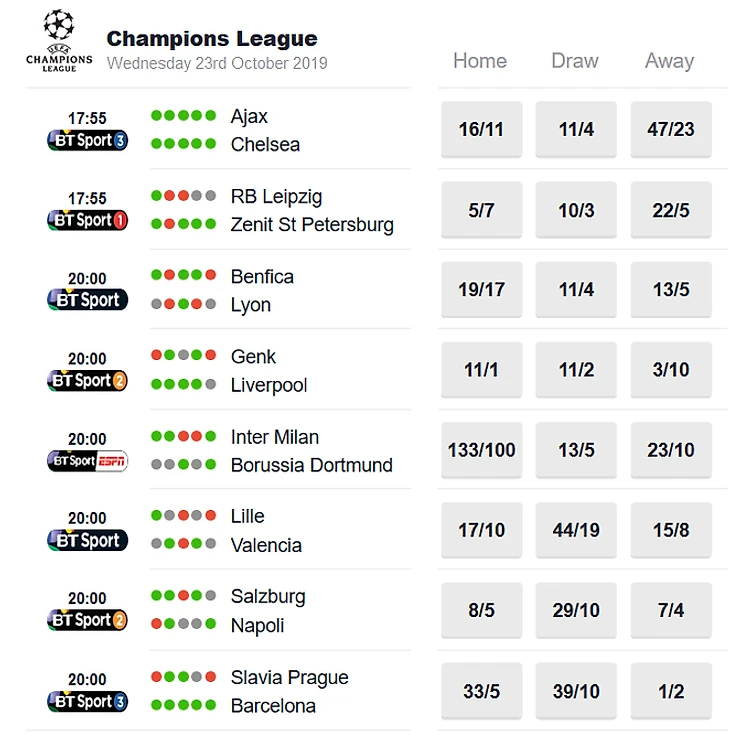Choose the 44/19 draw for Lille v Valencia
This screenshot has height=750, width=730.
[576, 530]
